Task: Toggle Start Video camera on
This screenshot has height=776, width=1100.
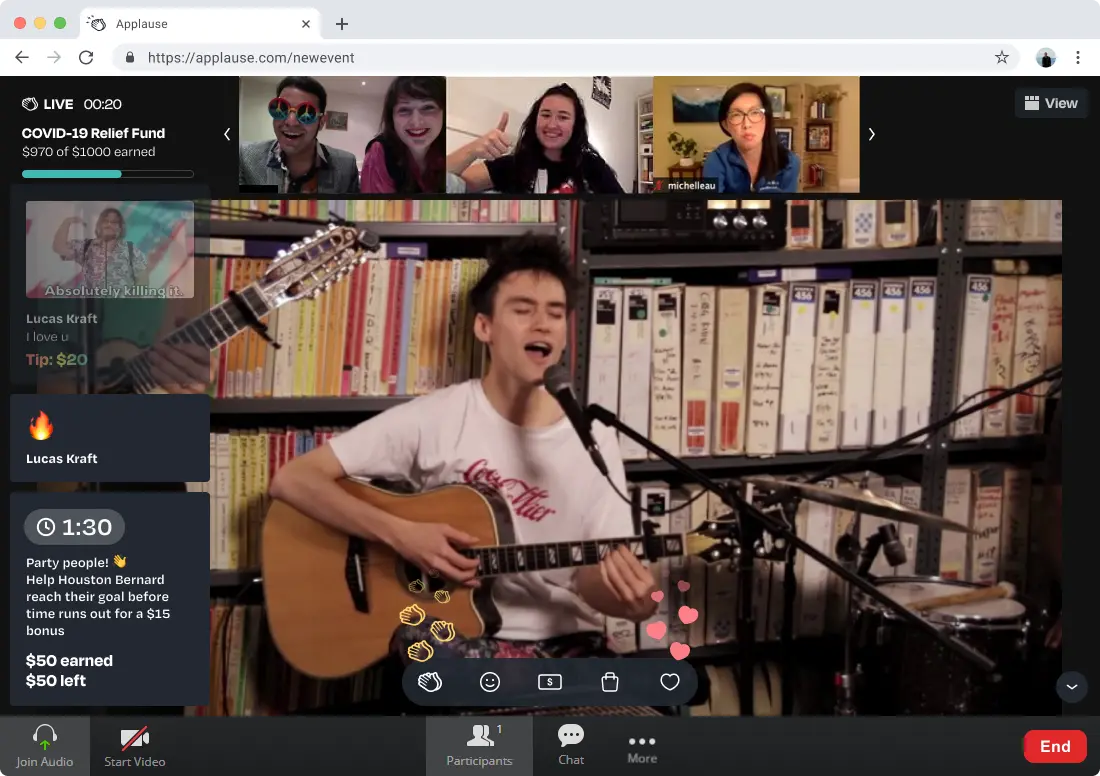Action: [135, 745]
